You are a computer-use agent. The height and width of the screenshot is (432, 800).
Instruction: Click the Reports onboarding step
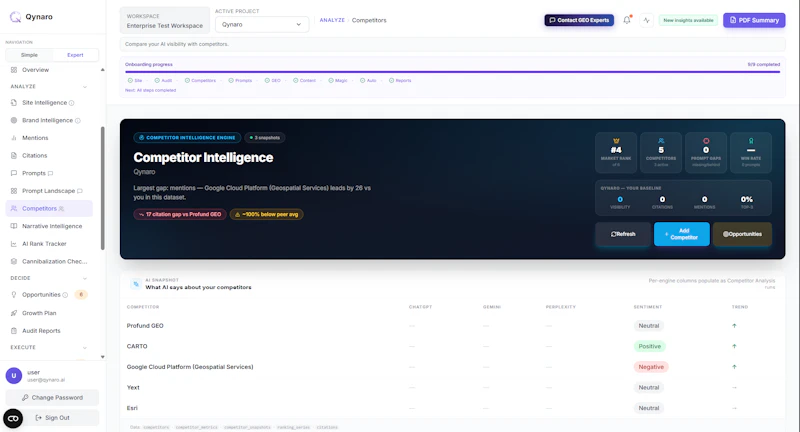pos(401,81)
